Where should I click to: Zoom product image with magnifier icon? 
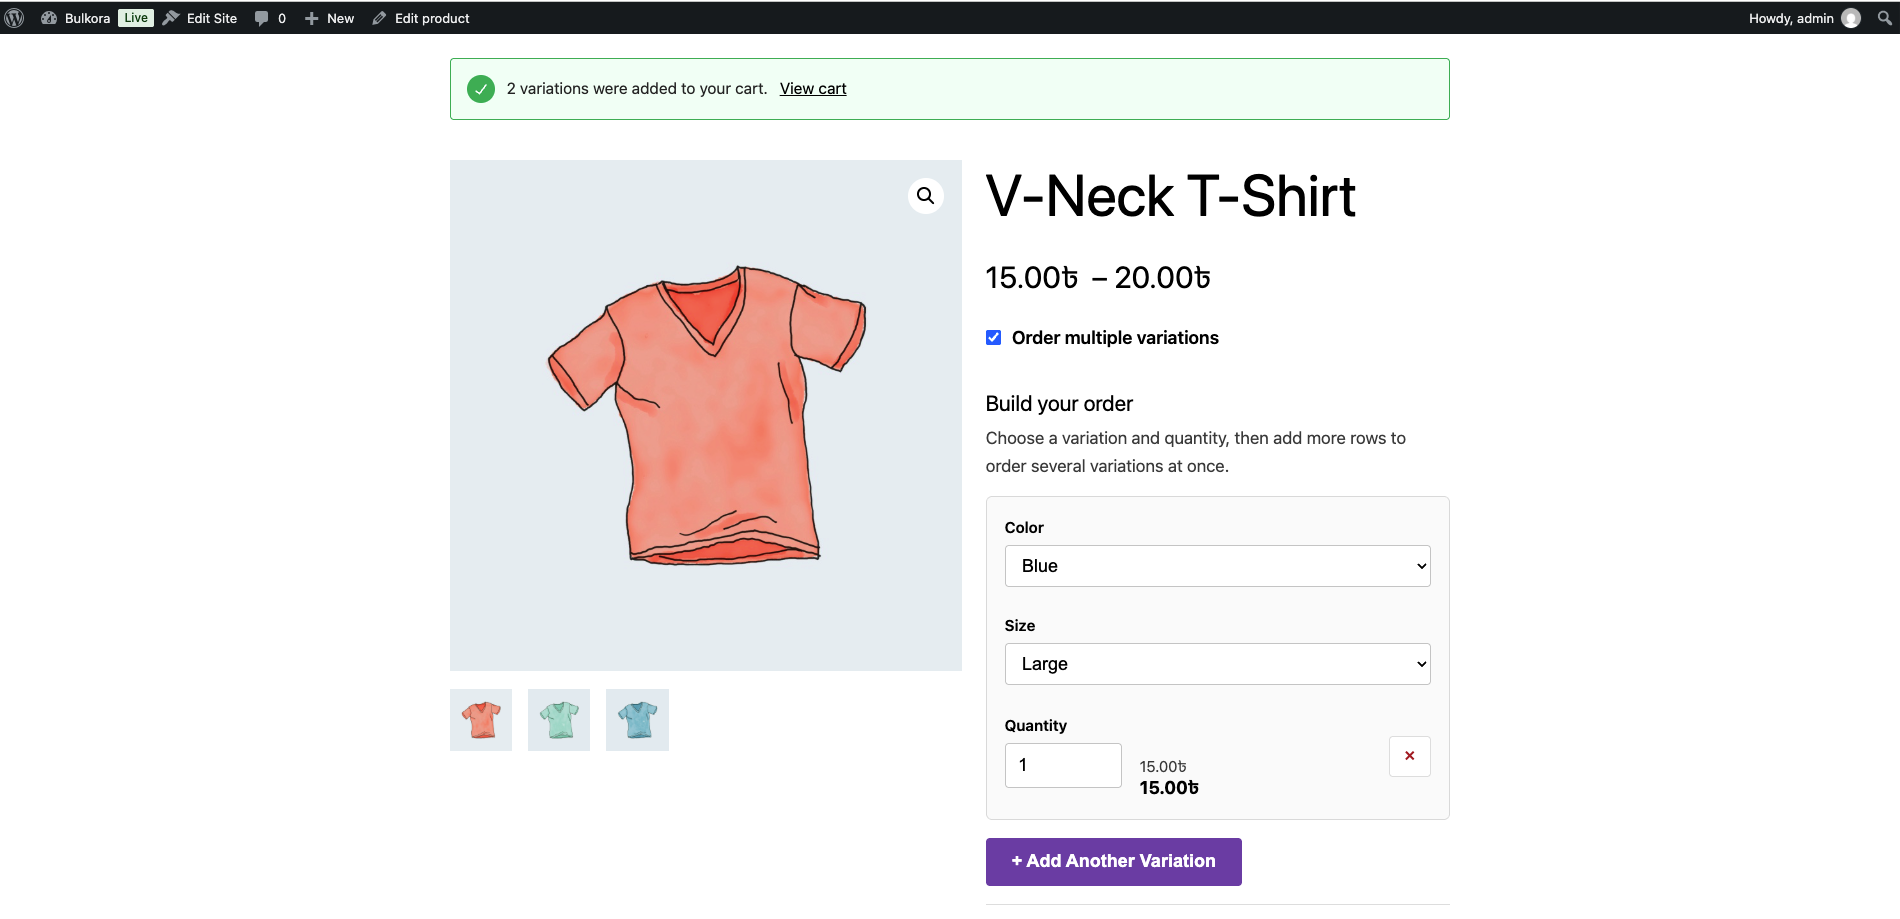coord(926,196)
